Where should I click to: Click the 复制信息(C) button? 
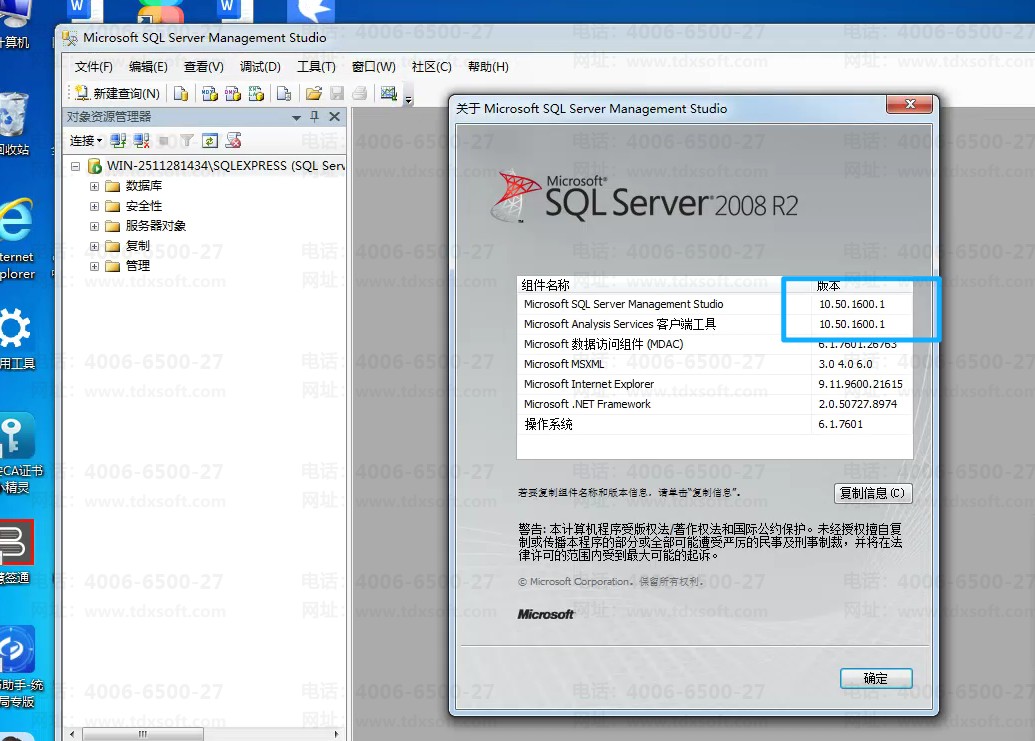[873, 493]
